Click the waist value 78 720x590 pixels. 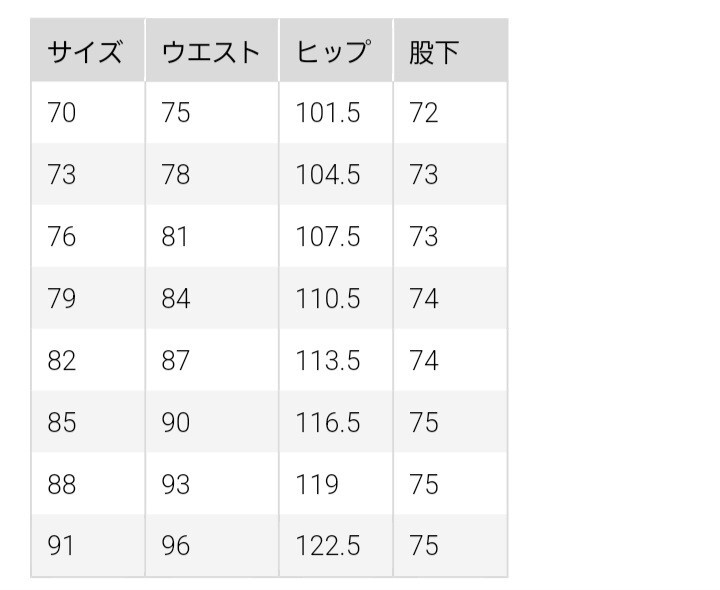tap(175, 175)
